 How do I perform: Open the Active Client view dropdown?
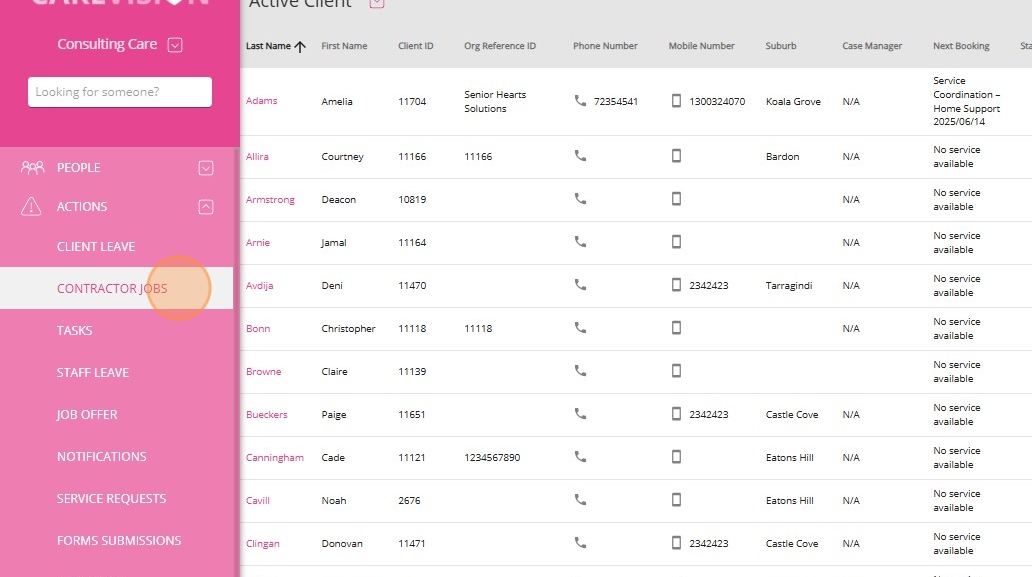pyautogui.click(x=376, y=3)
